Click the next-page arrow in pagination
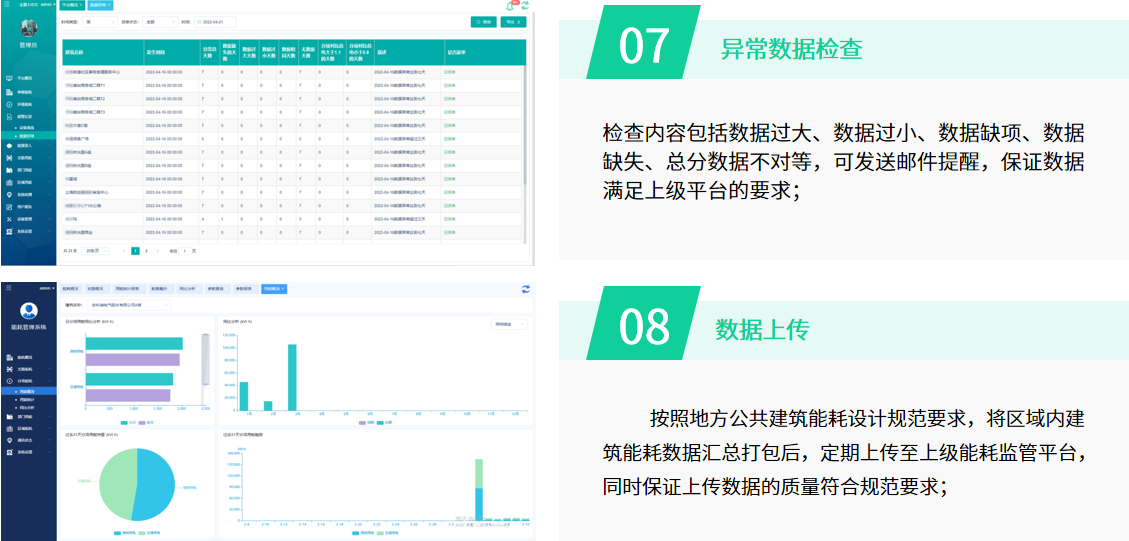The height and width of the screenshot is (541, 1129). pyautogui.click(x=157, y=251)
